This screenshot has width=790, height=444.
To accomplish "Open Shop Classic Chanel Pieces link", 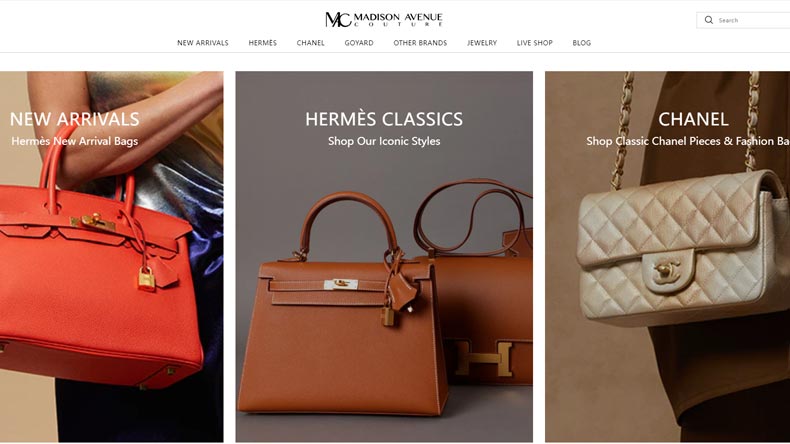I will pos(688,141).
